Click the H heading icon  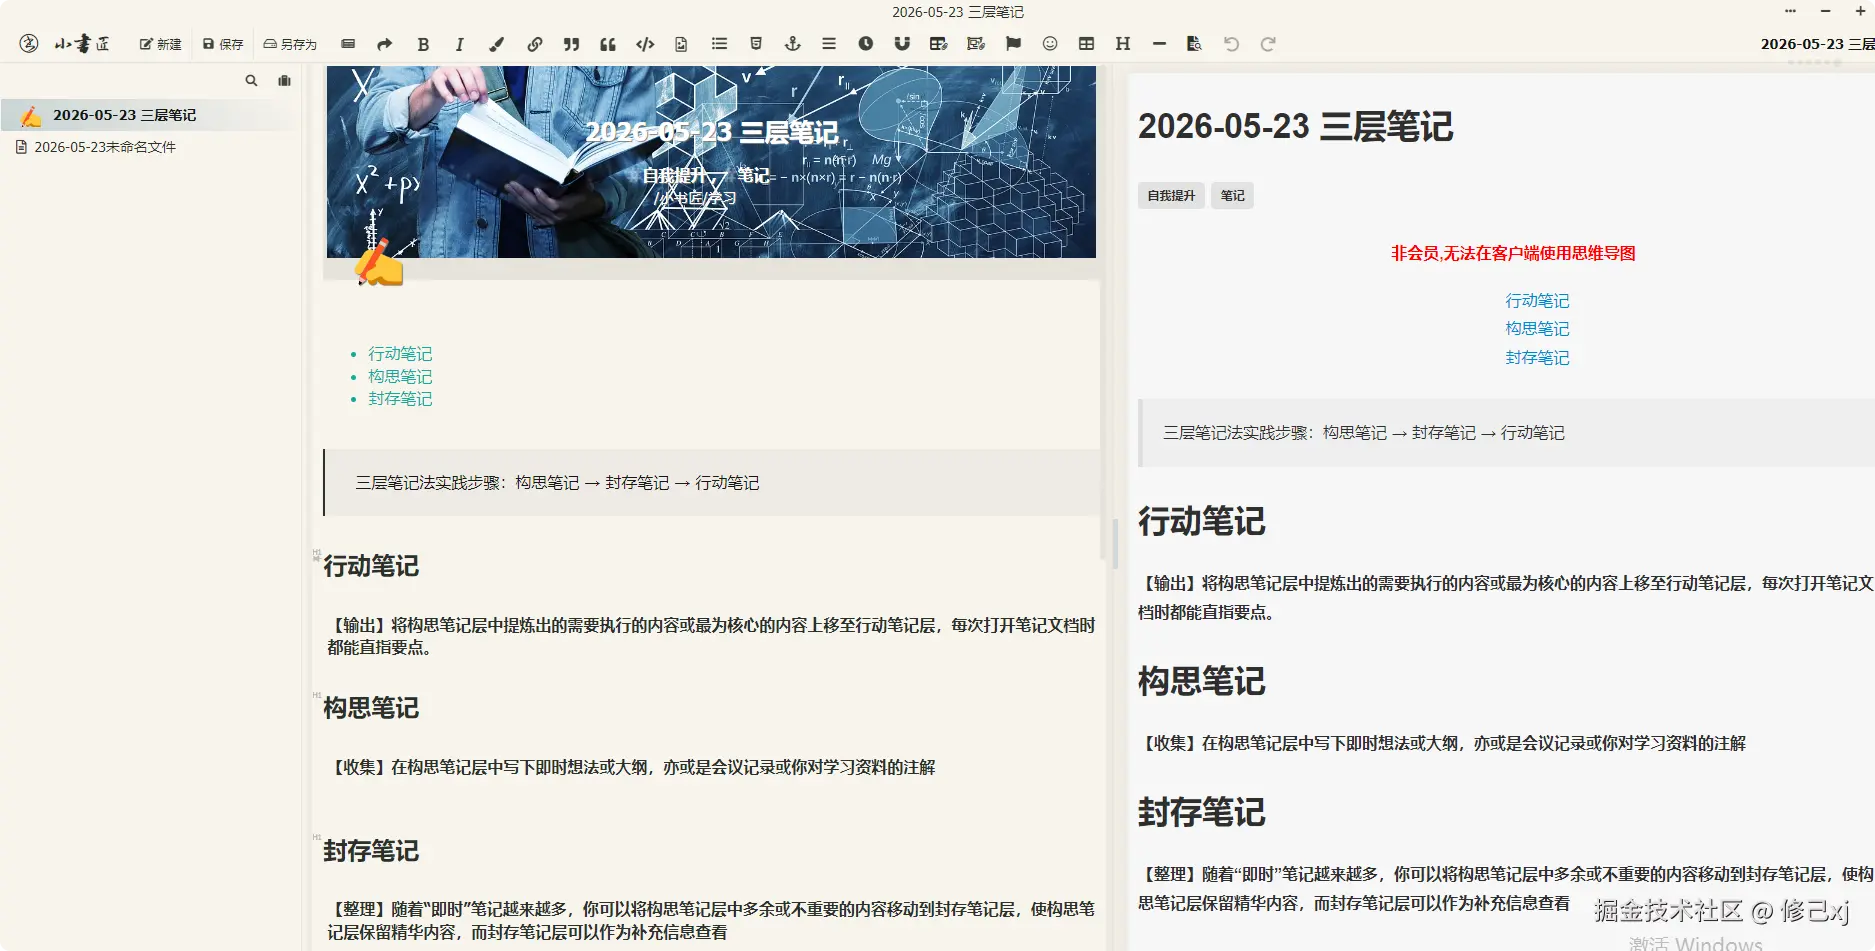pyautogui.click(x=1123, y=44)
